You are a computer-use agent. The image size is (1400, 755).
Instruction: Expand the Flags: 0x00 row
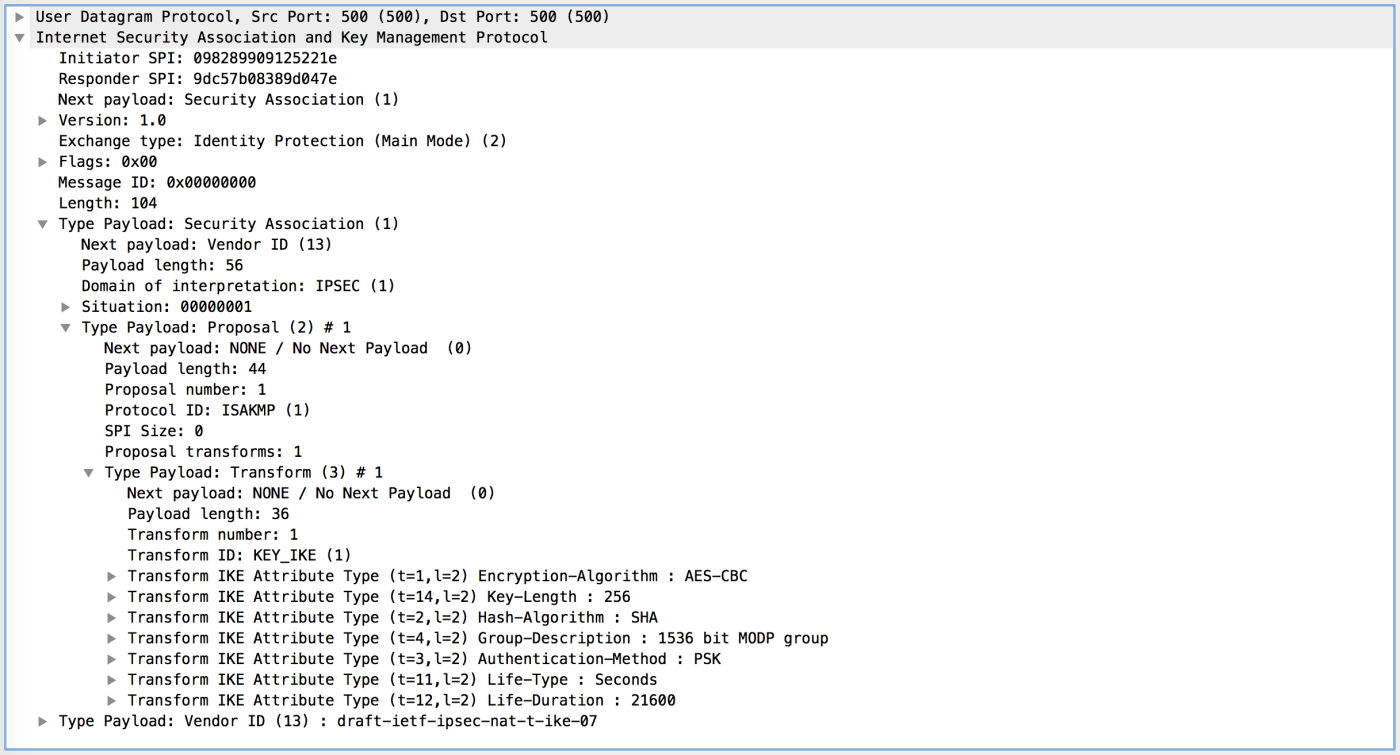(43, 161)
